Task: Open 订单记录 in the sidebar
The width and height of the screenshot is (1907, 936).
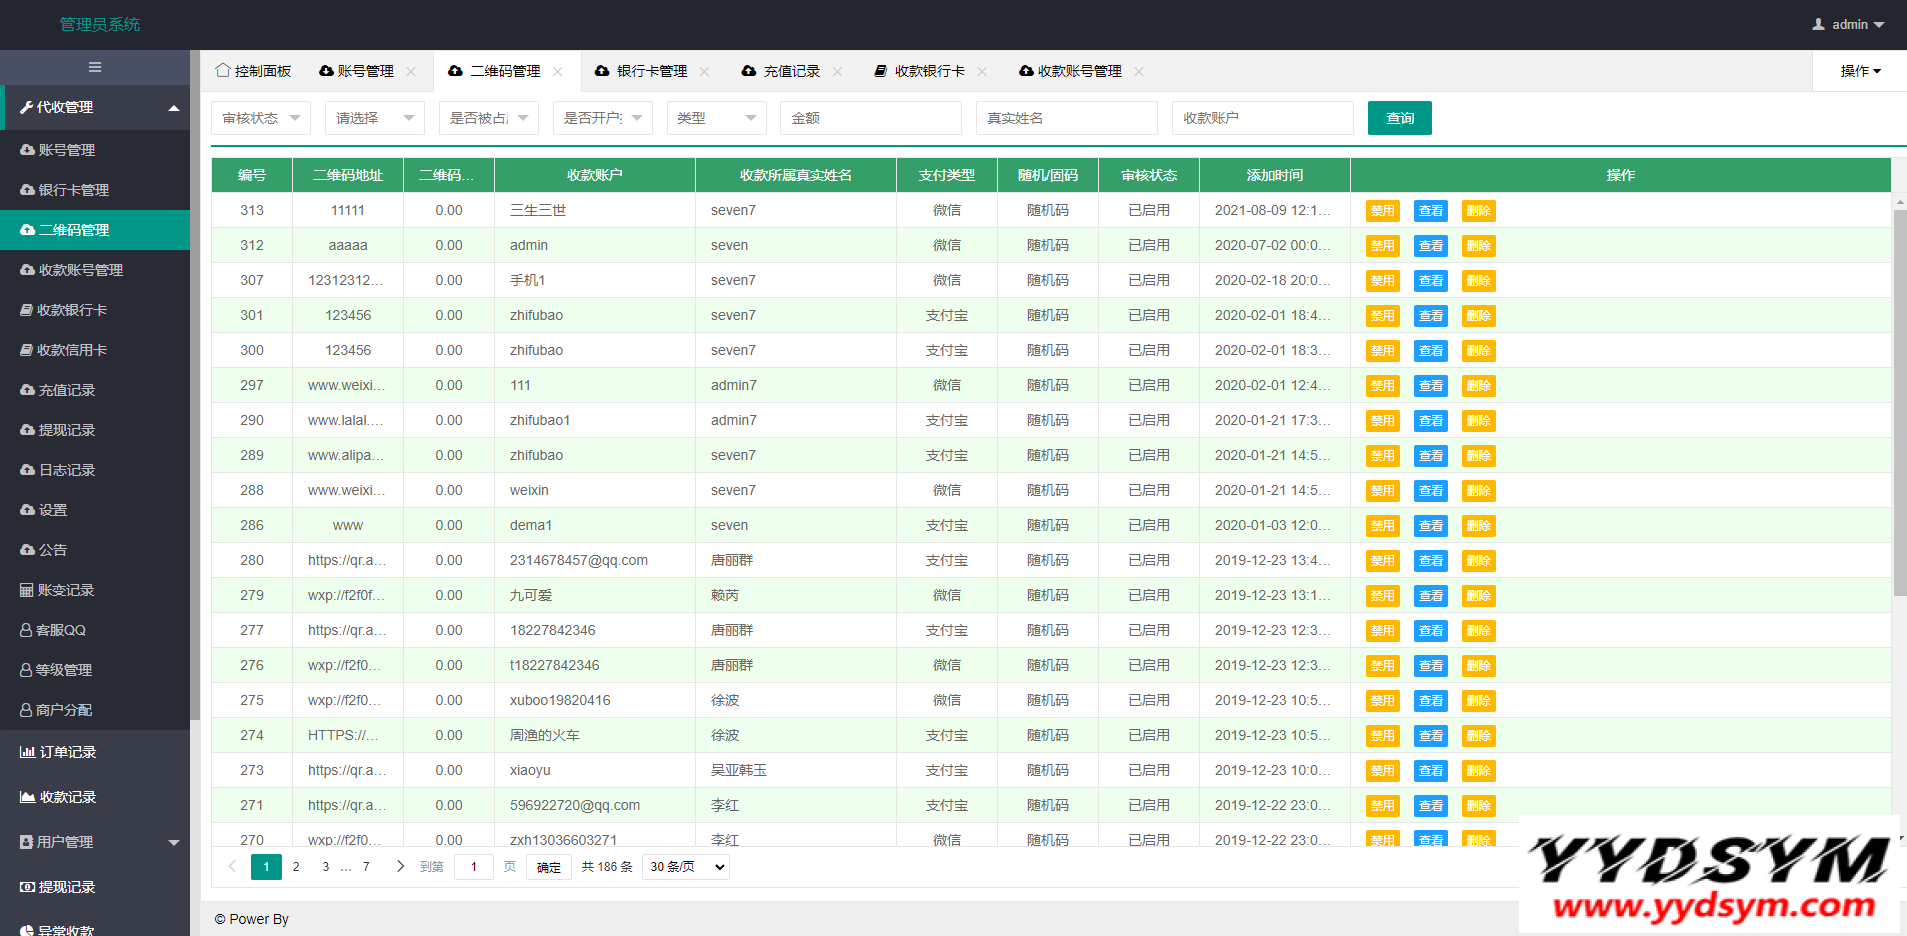Action: point(67,752)
